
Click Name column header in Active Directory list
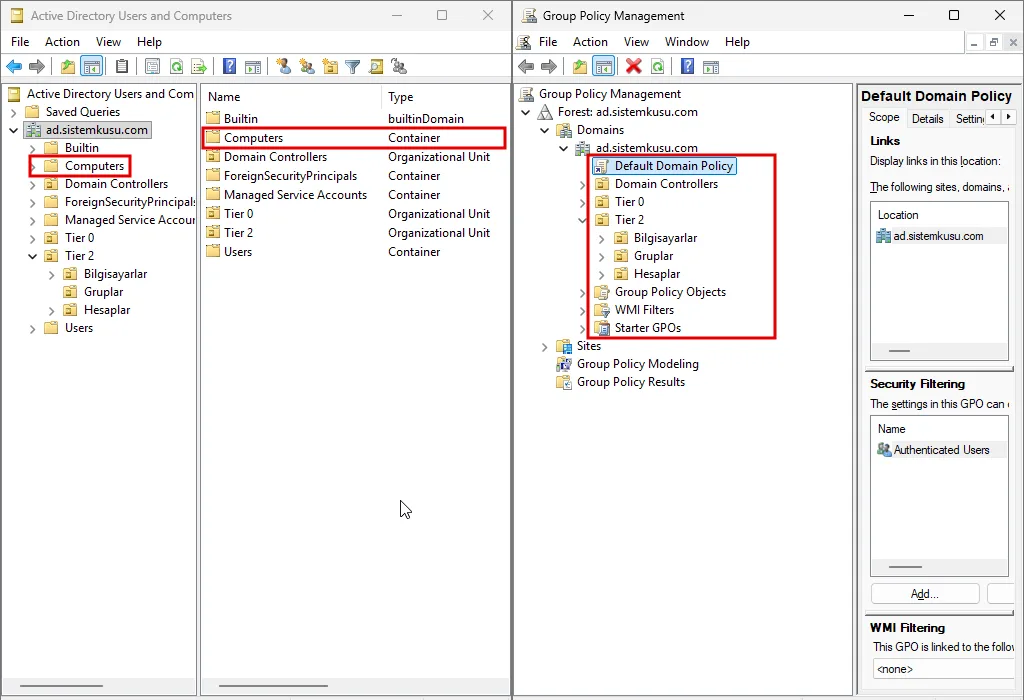pyautogui.click(x=291, y=97)
